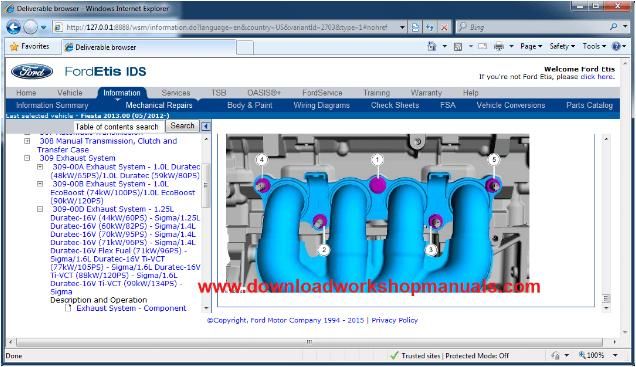
Task: Click Description and Operation heading
Action: [x=99, y=300]
